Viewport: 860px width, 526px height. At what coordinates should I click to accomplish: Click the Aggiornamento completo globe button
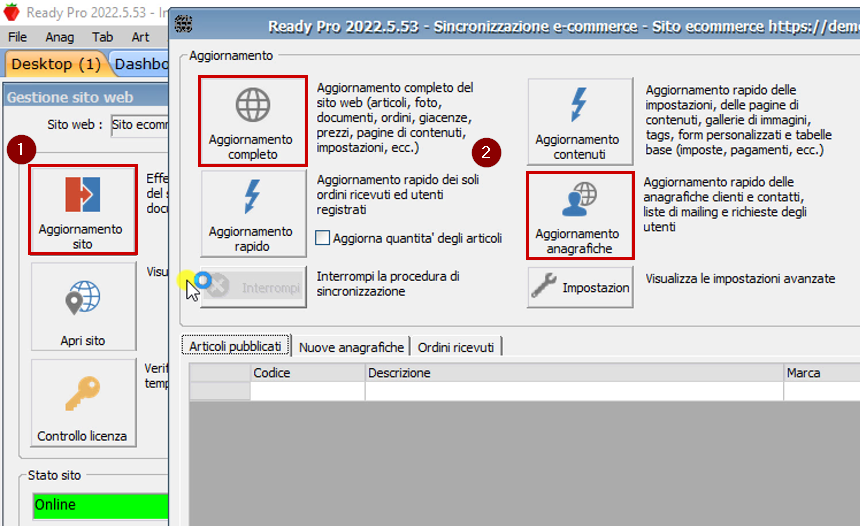point(252,121)
